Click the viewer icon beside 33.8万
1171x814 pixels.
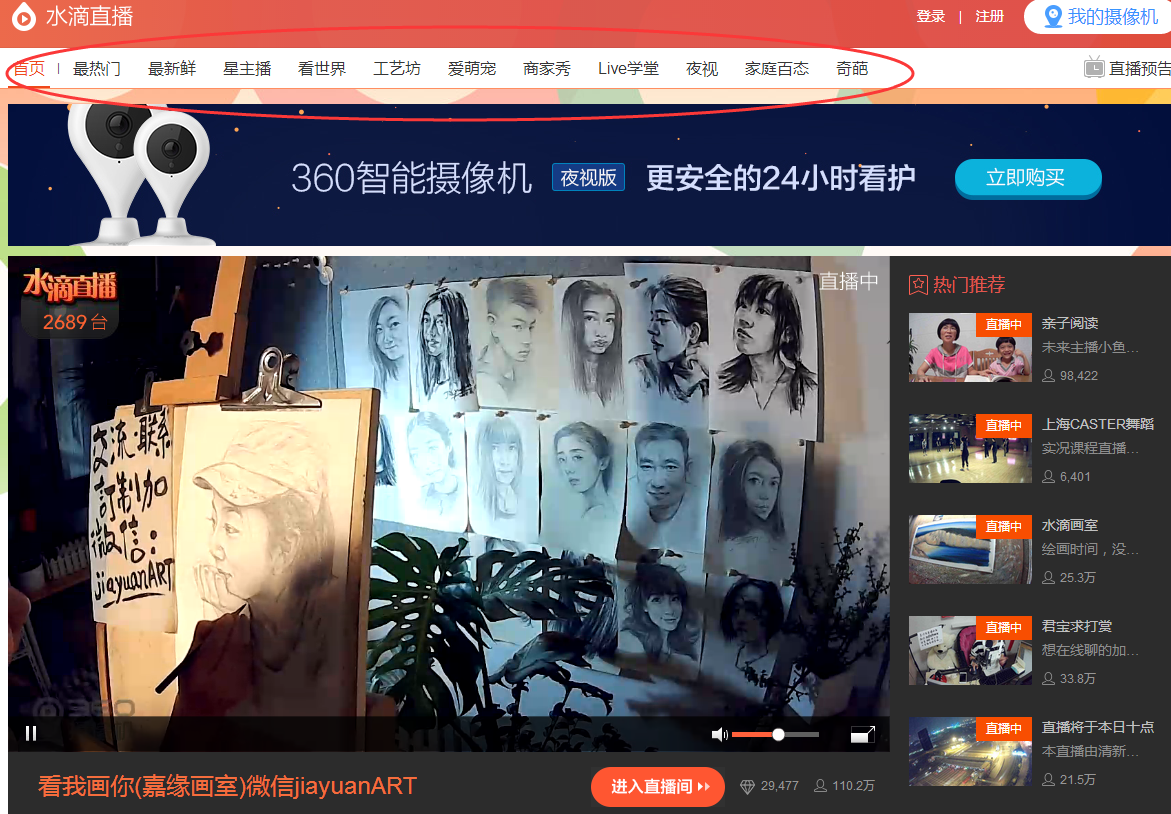click(x=1049, y=678)
